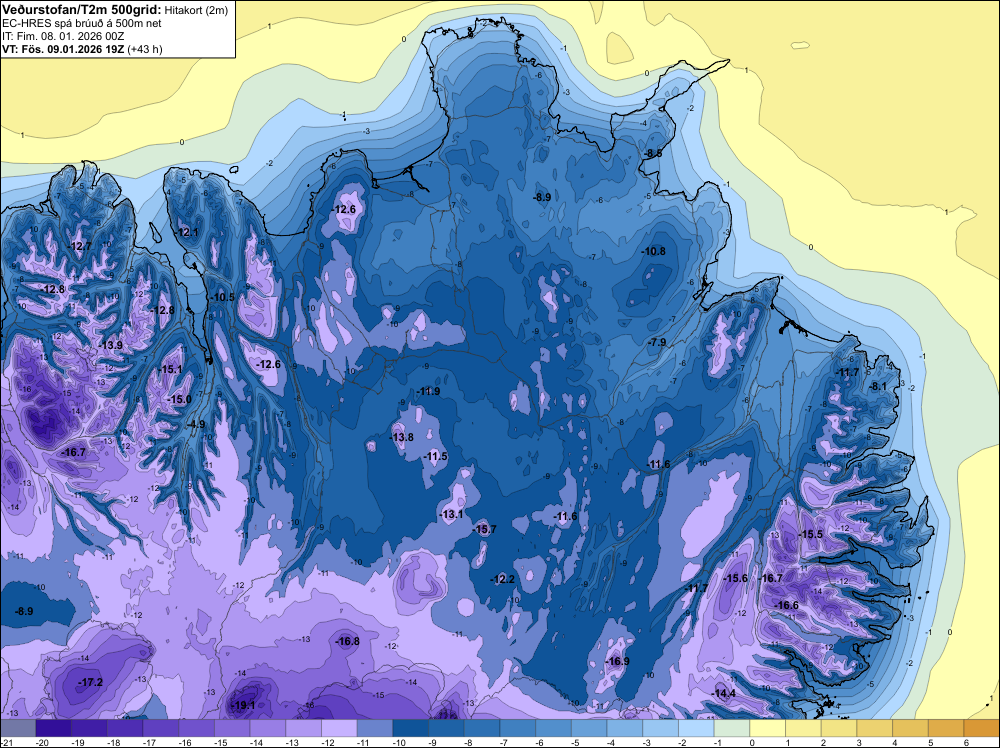This screenshot has width=1000, height=748.
Task: Click the bold -11.9 temperature value
Action: tap(427, 391)
